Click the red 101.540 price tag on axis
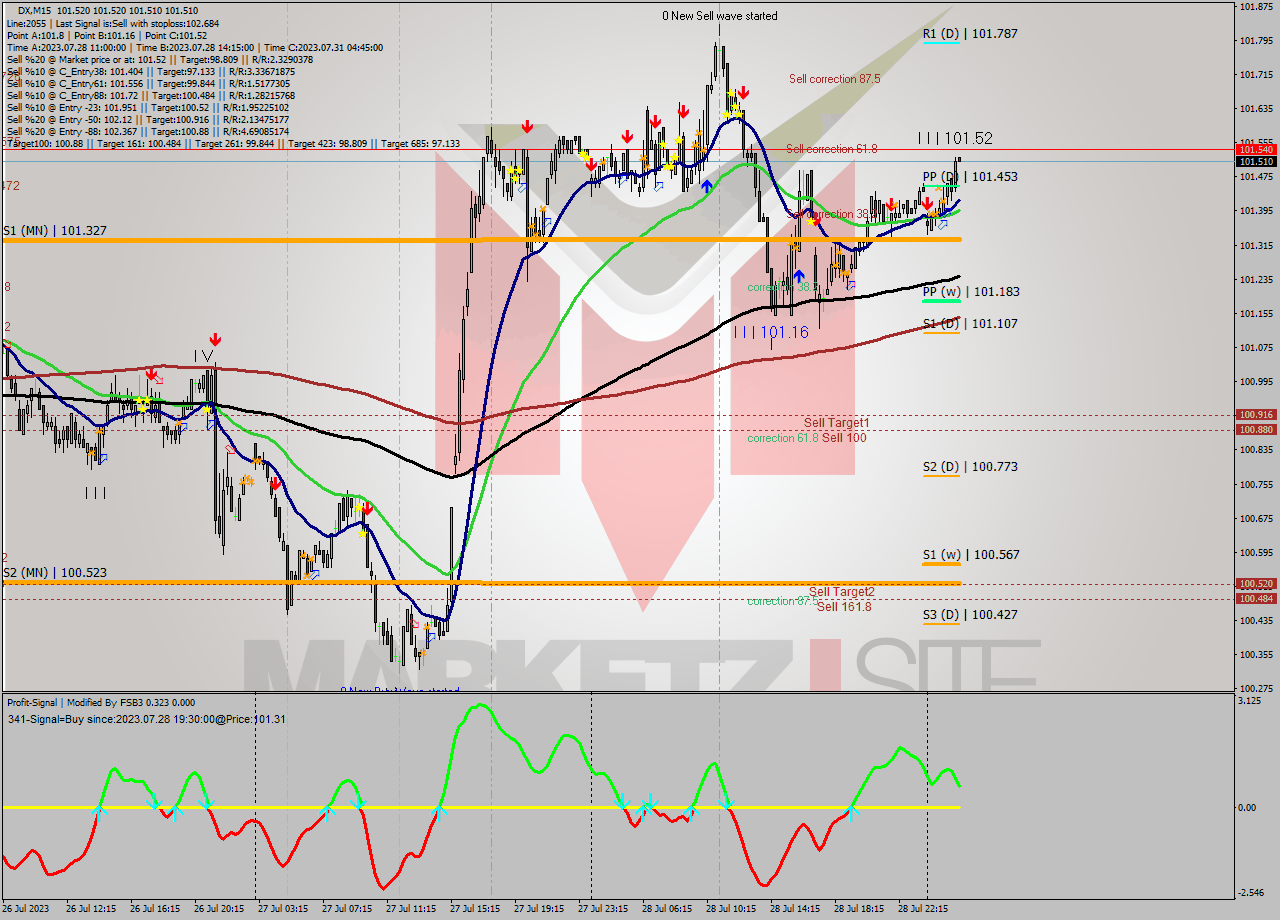 point(1256,149)
